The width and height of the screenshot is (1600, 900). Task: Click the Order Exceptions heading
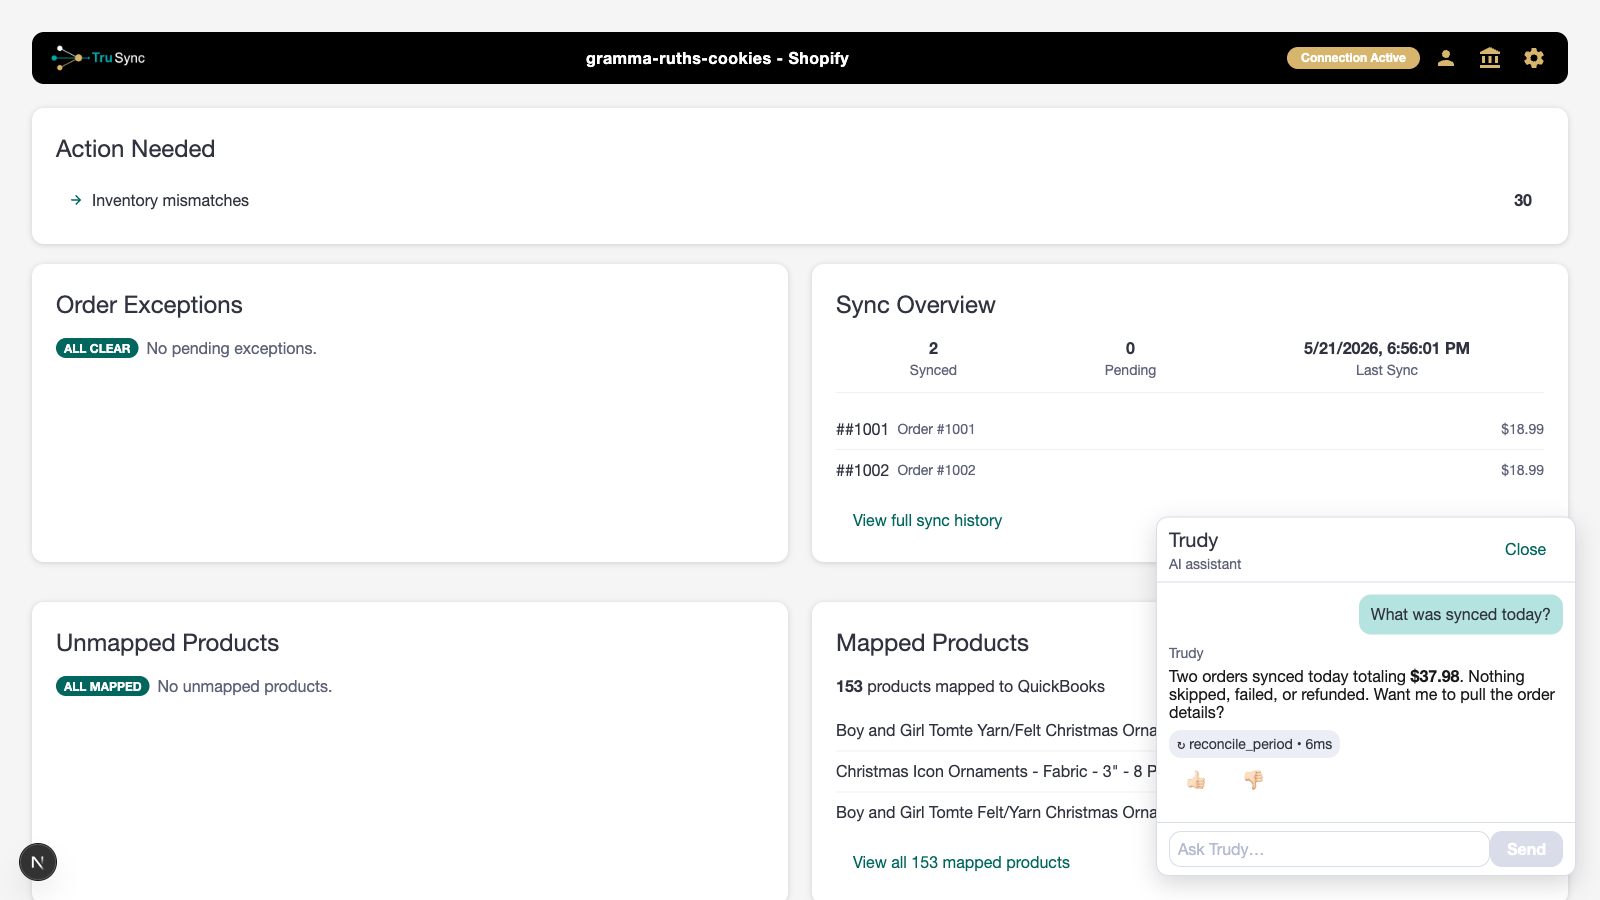point(149,305)
